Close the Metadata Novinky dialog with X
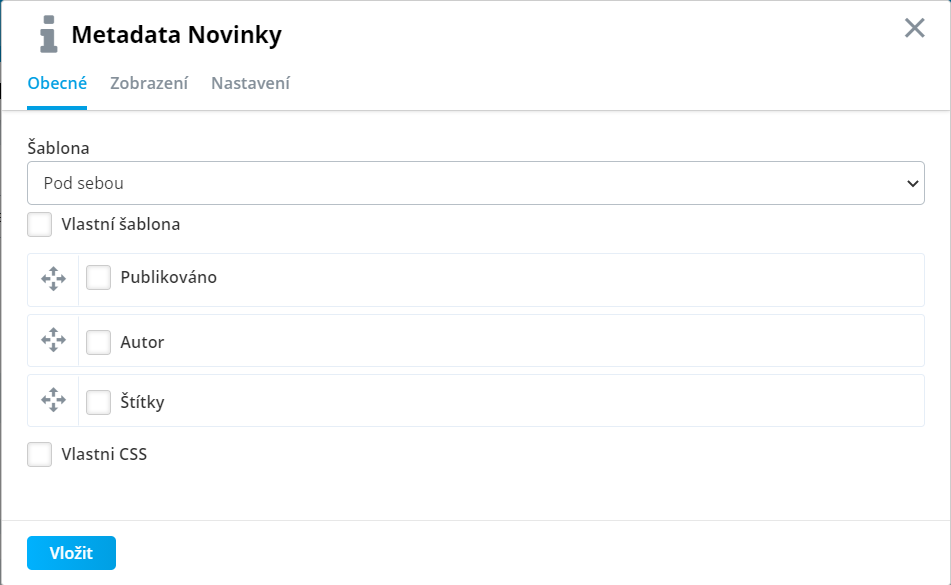Viewport: 951px width, 585px height. tap(915, 28)
